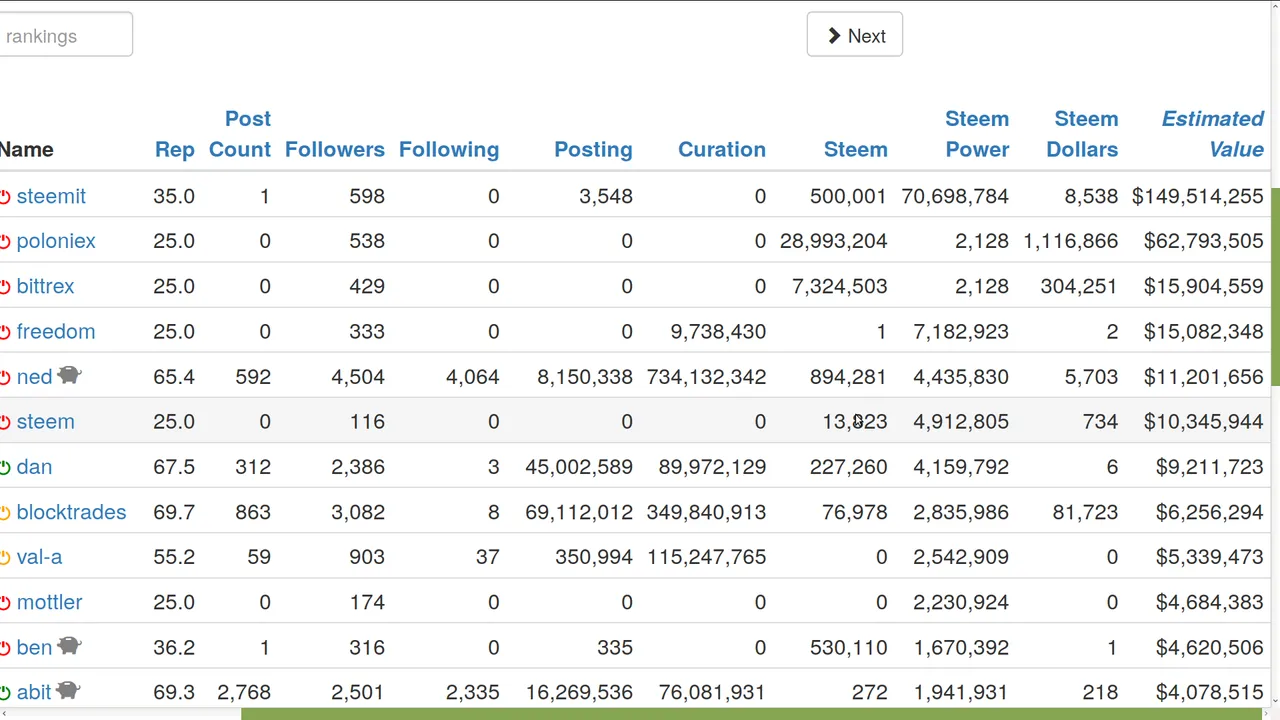Click steemit's estimated value $149,514,255
This screenshot has width=1280, height=720.
(1198, 196)
